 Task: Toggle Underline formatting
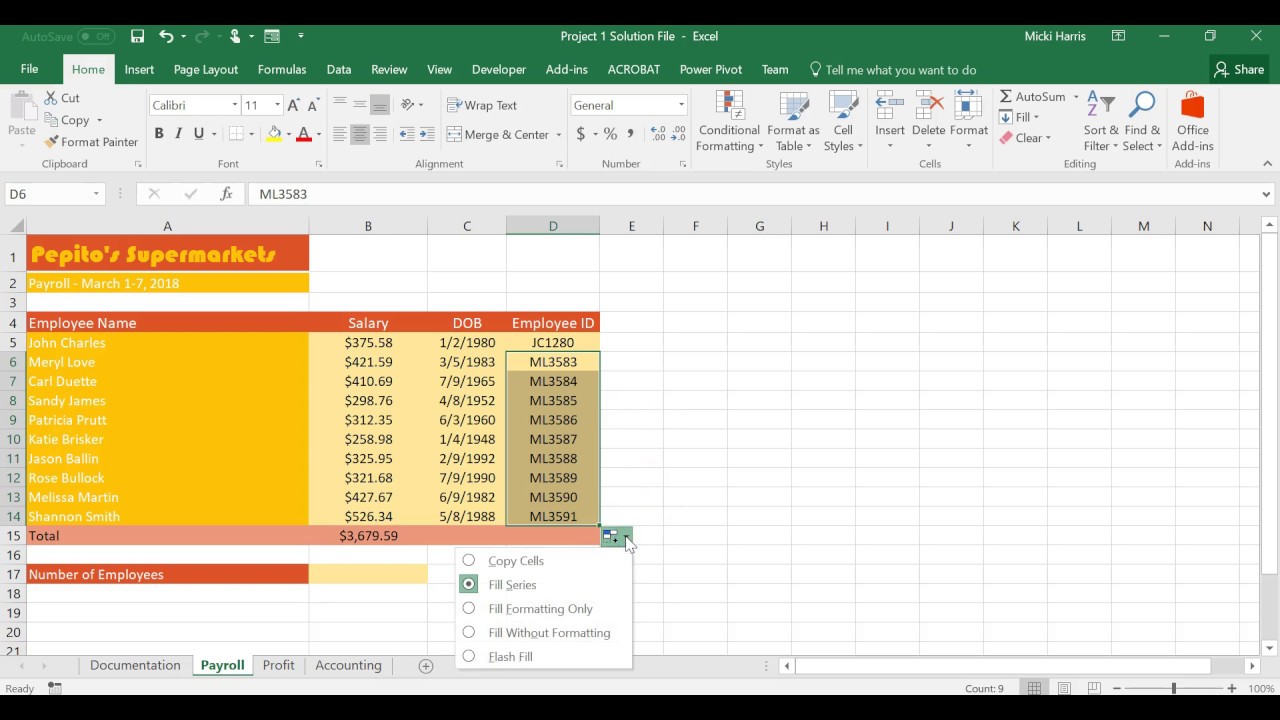click(x=198, y=134)
